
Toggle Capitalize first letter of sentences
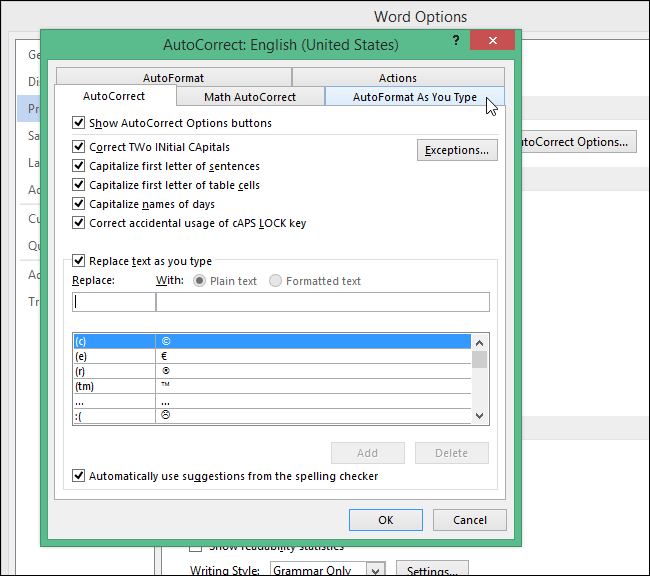point(78,166)
